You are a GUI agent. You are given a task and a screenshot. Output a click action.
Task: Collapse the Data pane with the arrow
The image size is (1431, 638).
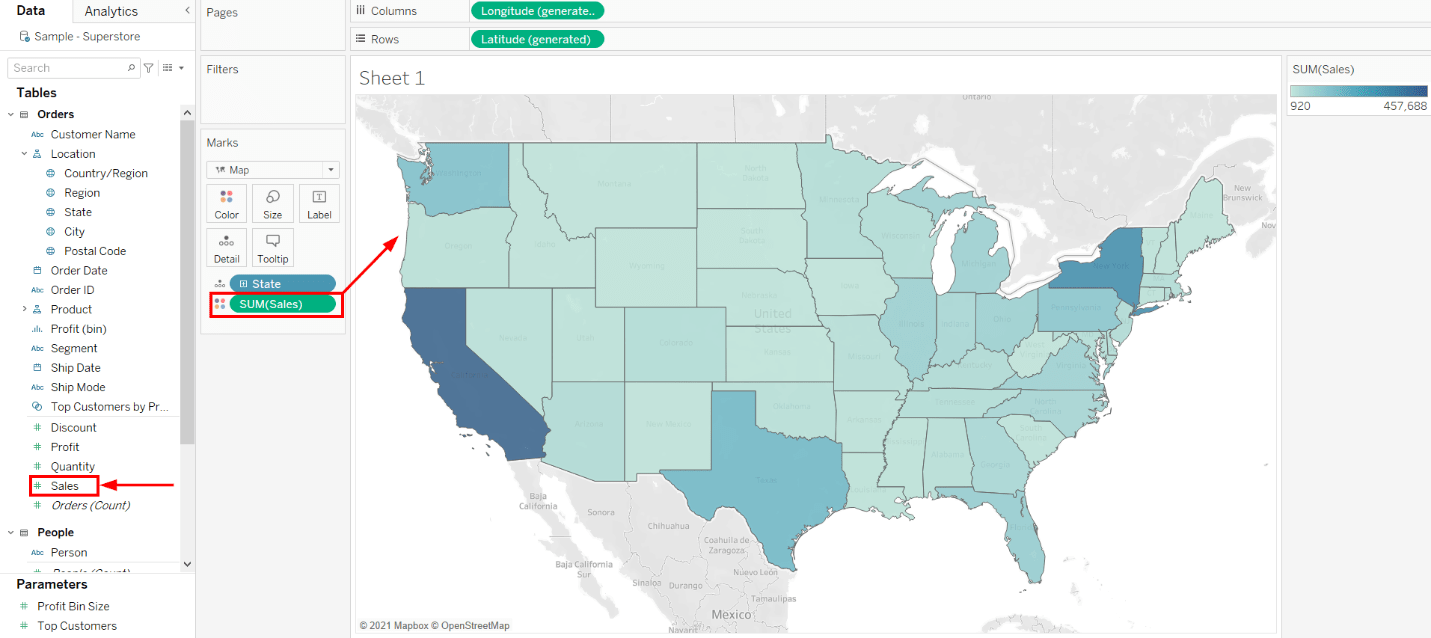click(187, 10)
